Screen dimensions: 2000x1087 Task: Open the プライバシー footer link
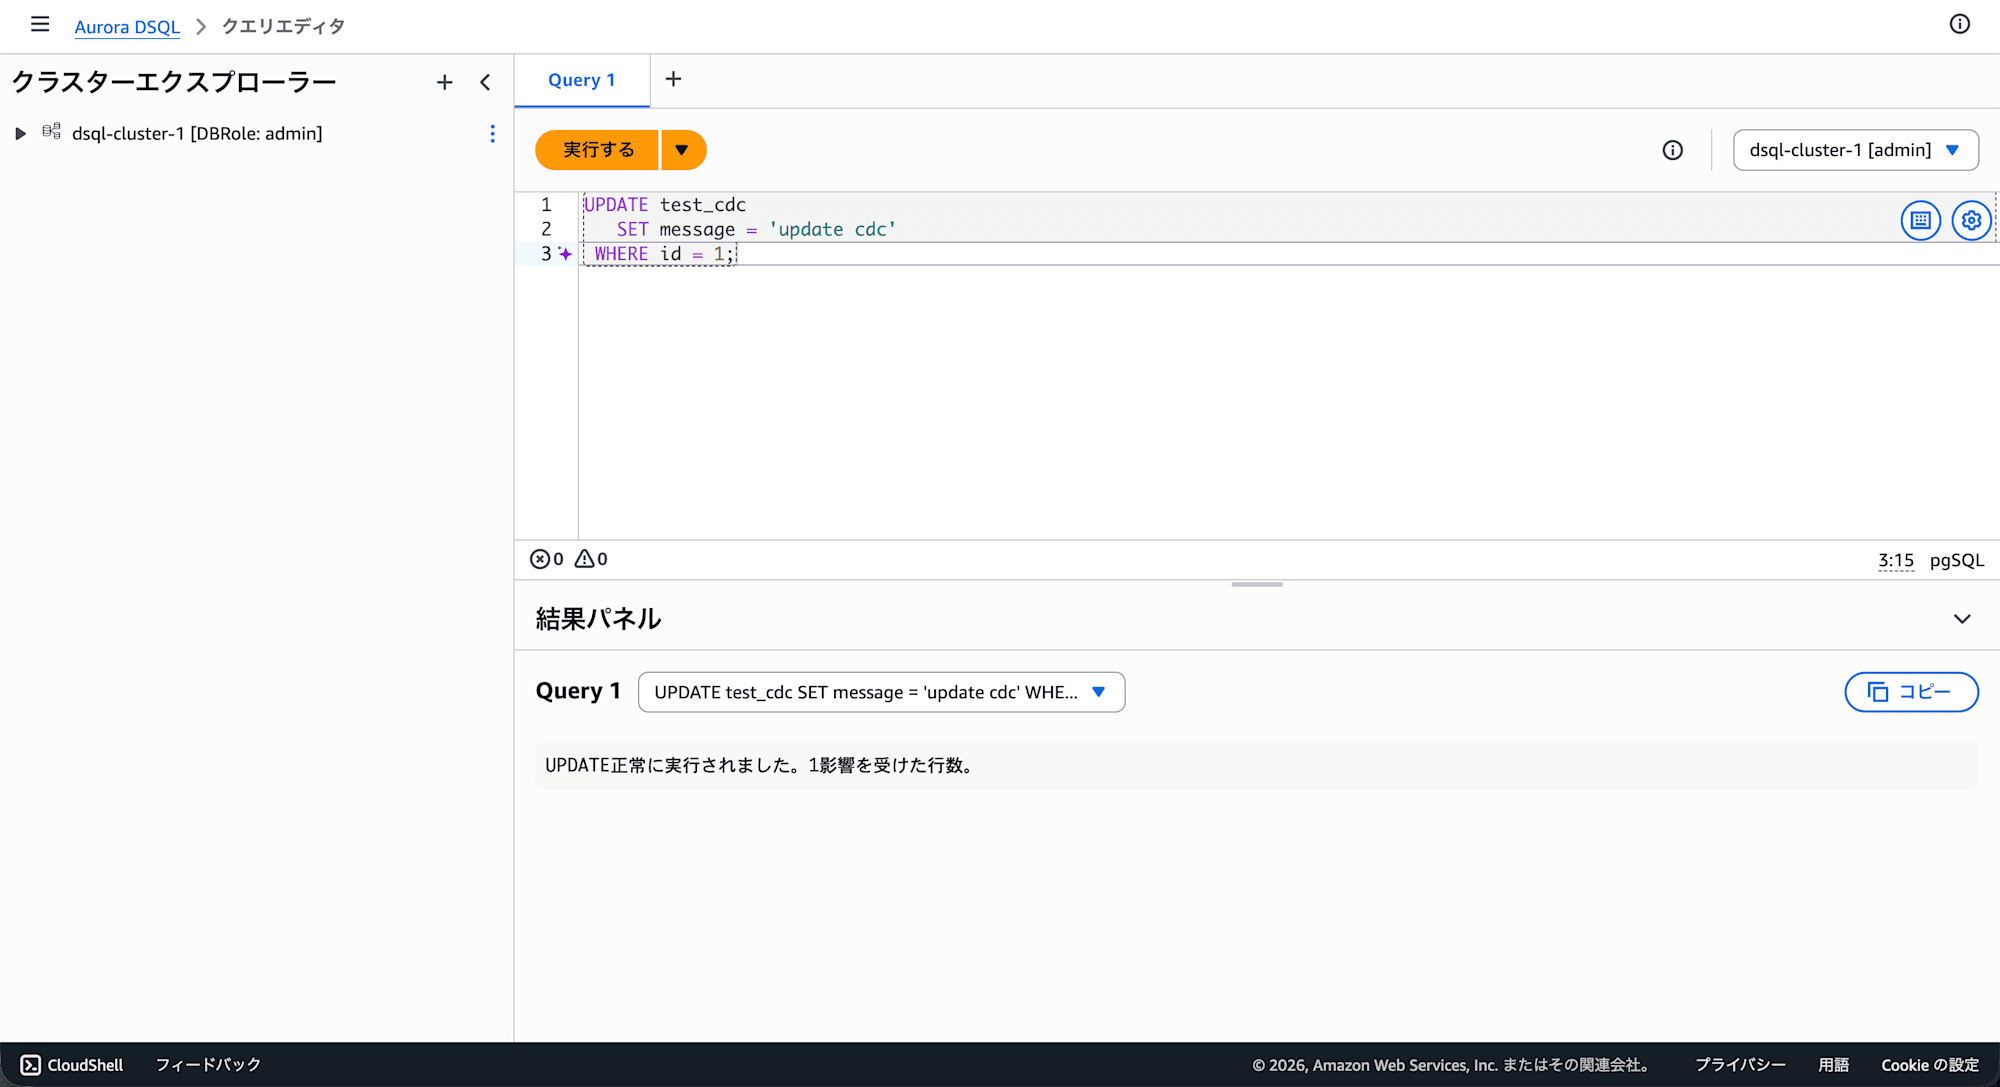[x=1740, y=1065]
